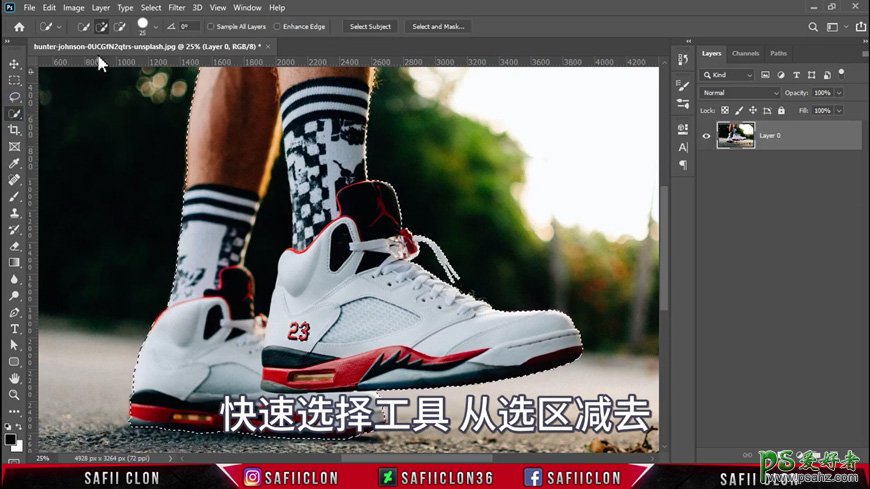Select the Eraser tool

14,246
